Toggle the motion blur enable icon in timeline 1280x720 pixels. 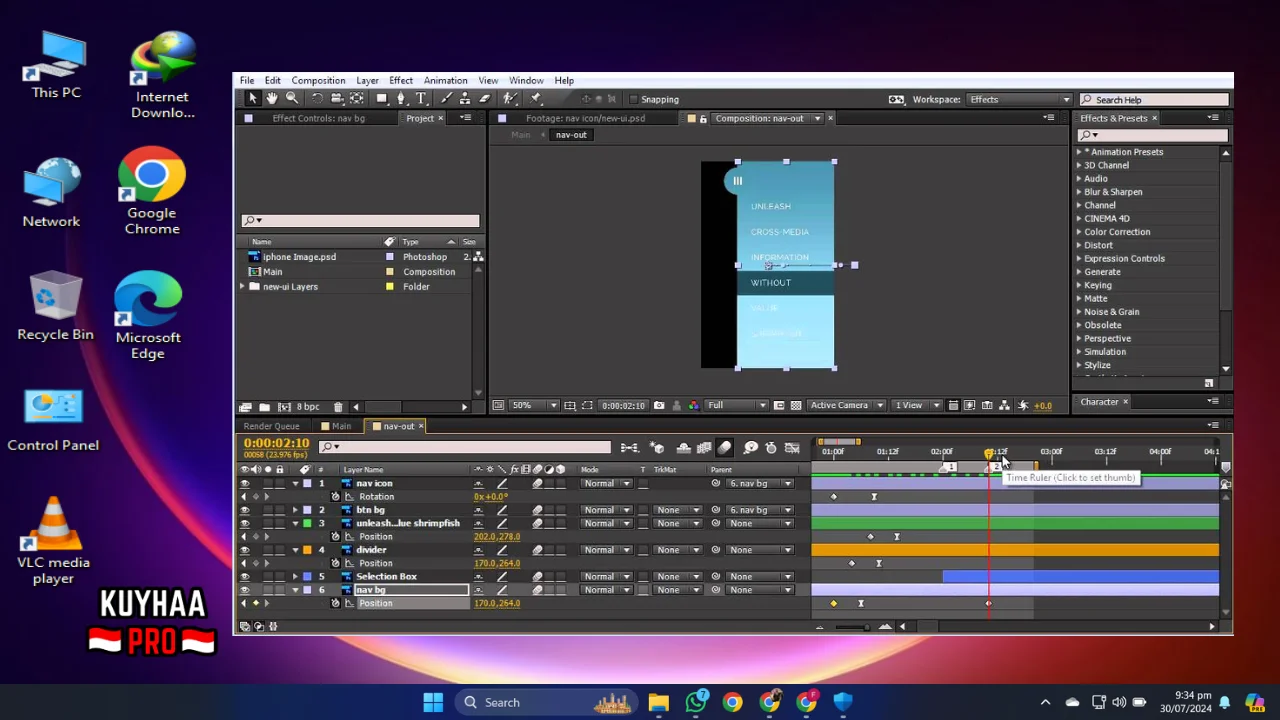[724, 448]
